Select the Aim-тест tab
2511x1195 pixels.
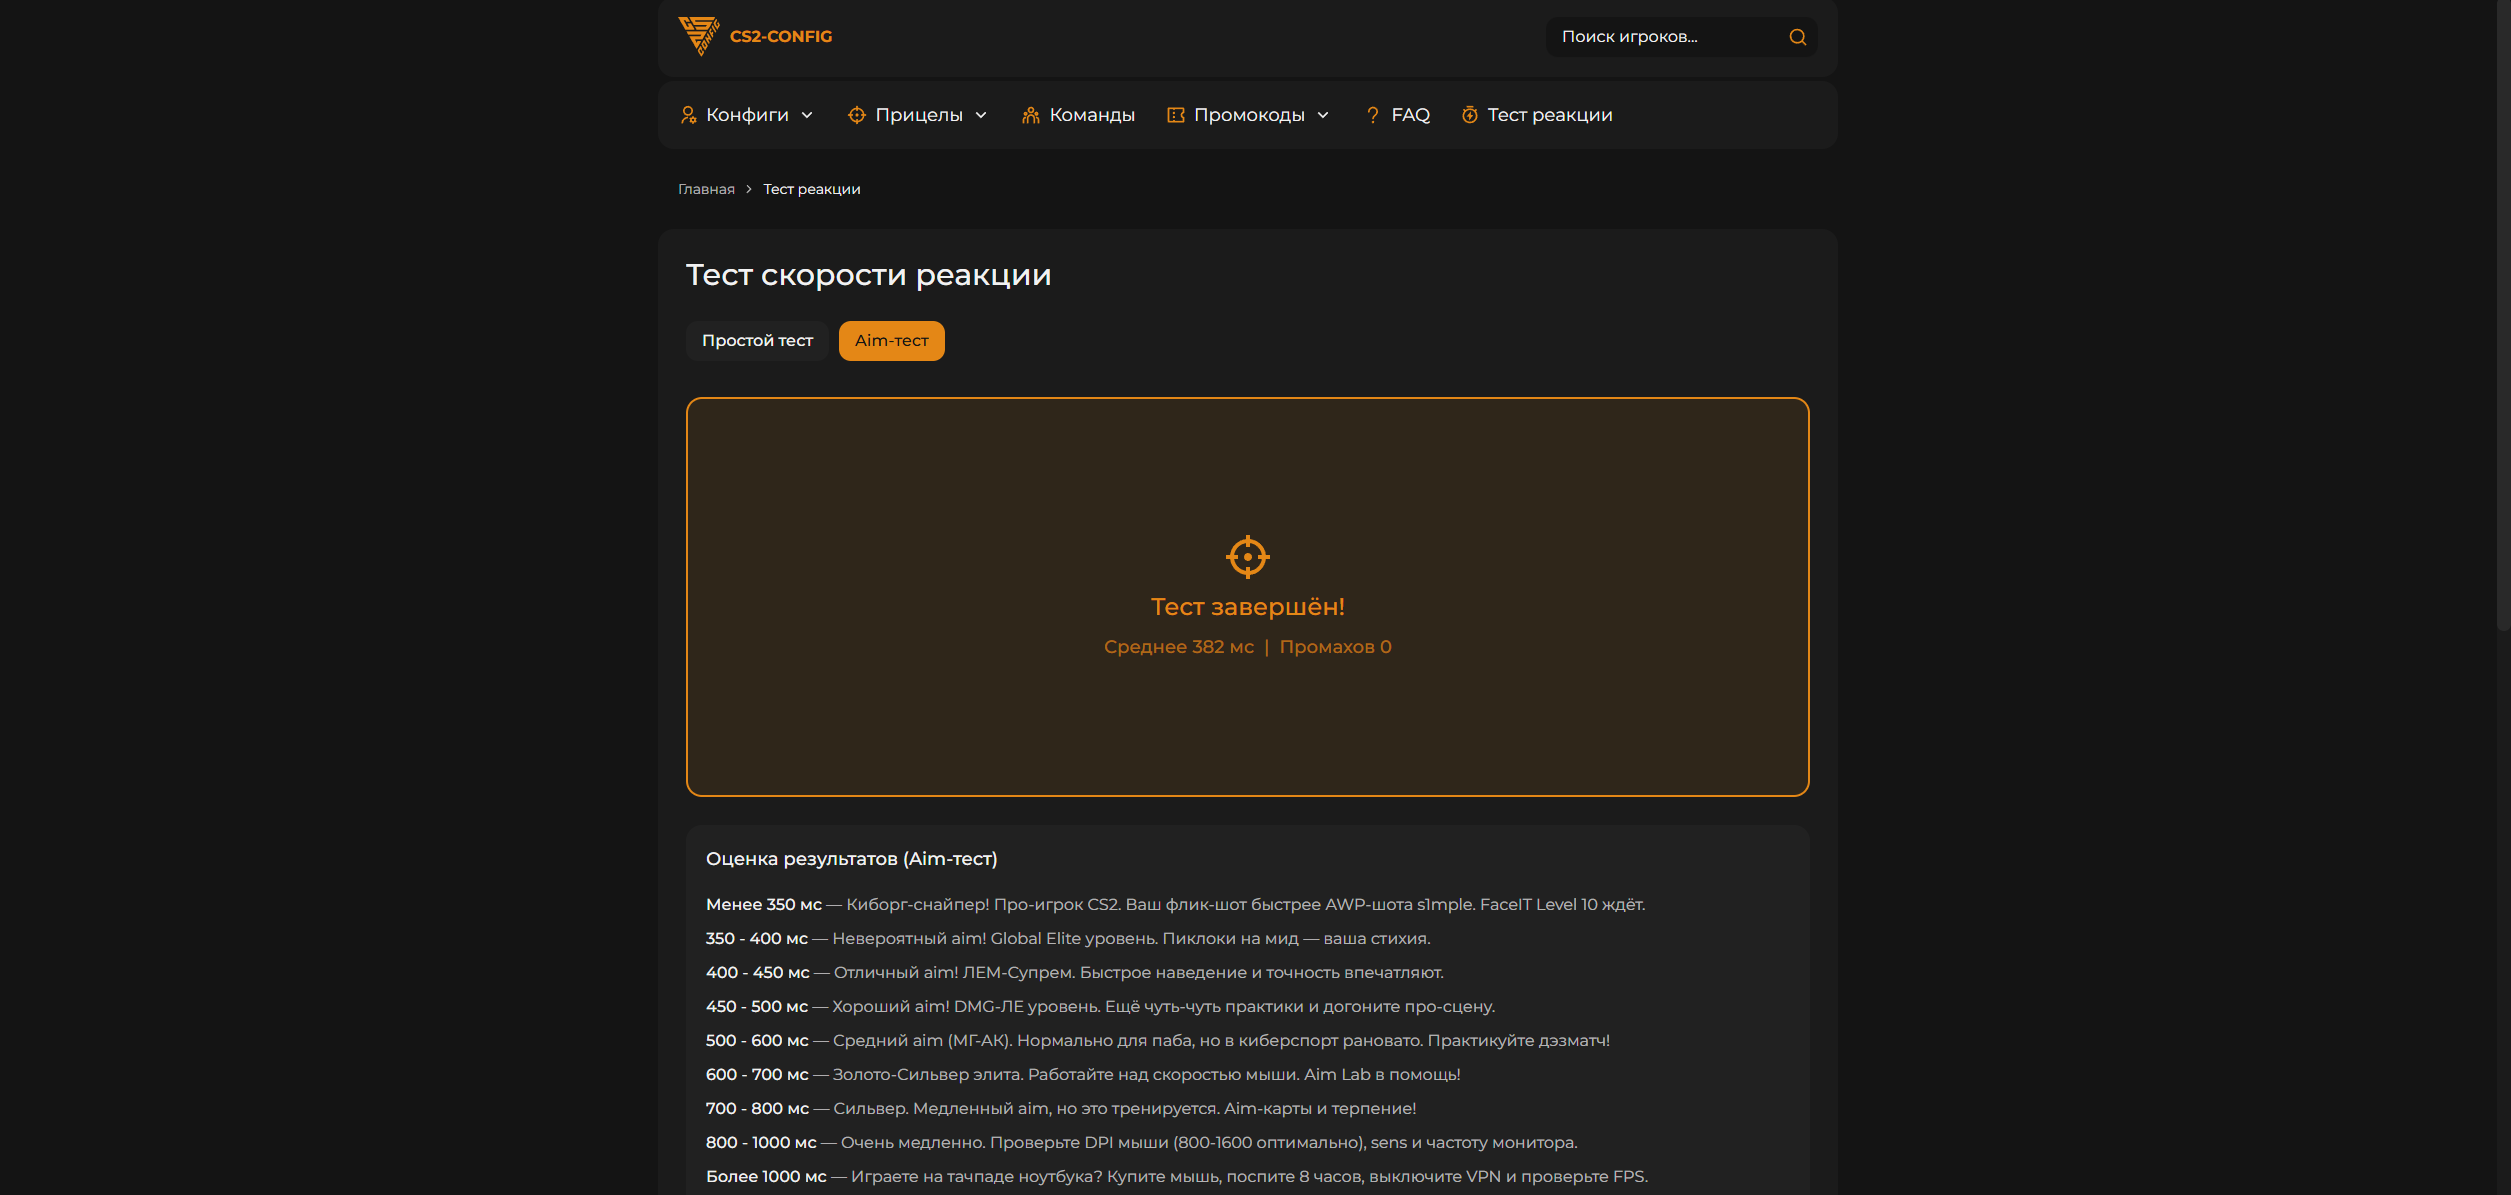tap(891, 341)
